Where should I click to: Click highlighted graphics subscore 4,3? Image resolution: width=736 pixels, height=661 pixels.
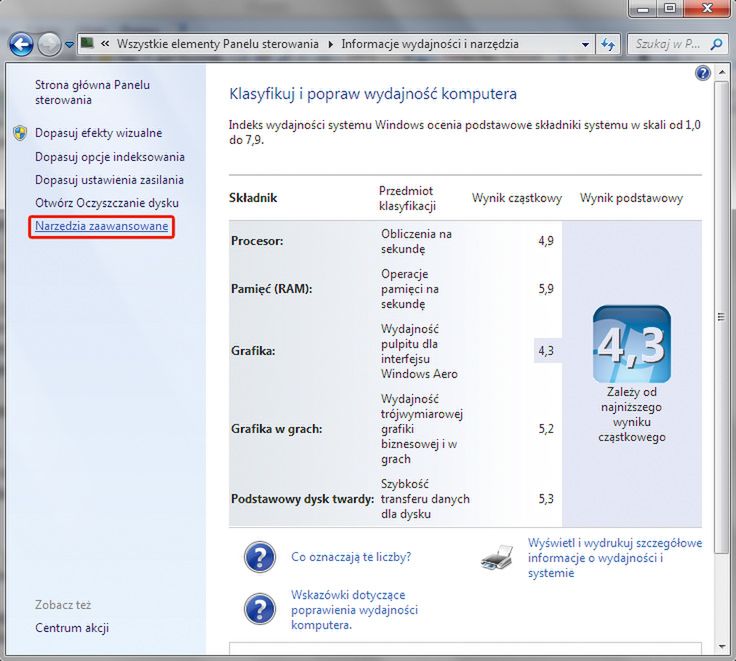tap(546, 351)
